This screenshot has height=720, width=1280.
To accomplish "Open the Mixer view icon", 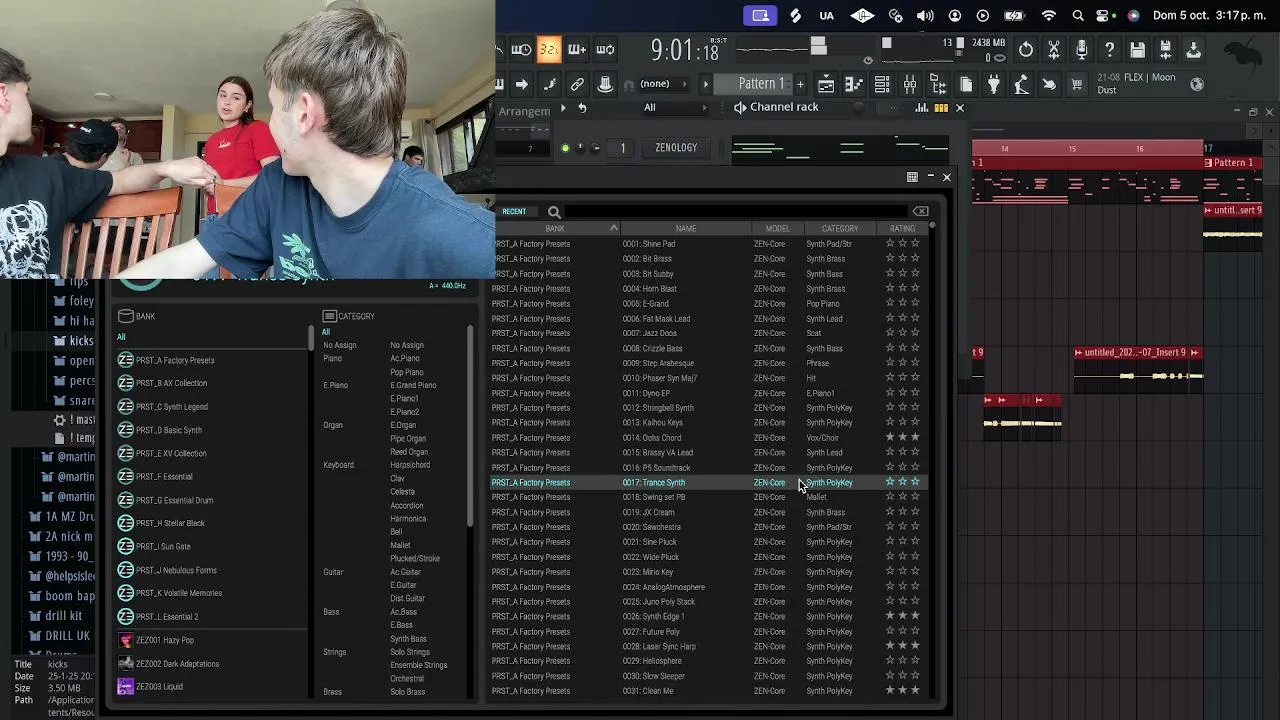I will (x=910, y=85).
